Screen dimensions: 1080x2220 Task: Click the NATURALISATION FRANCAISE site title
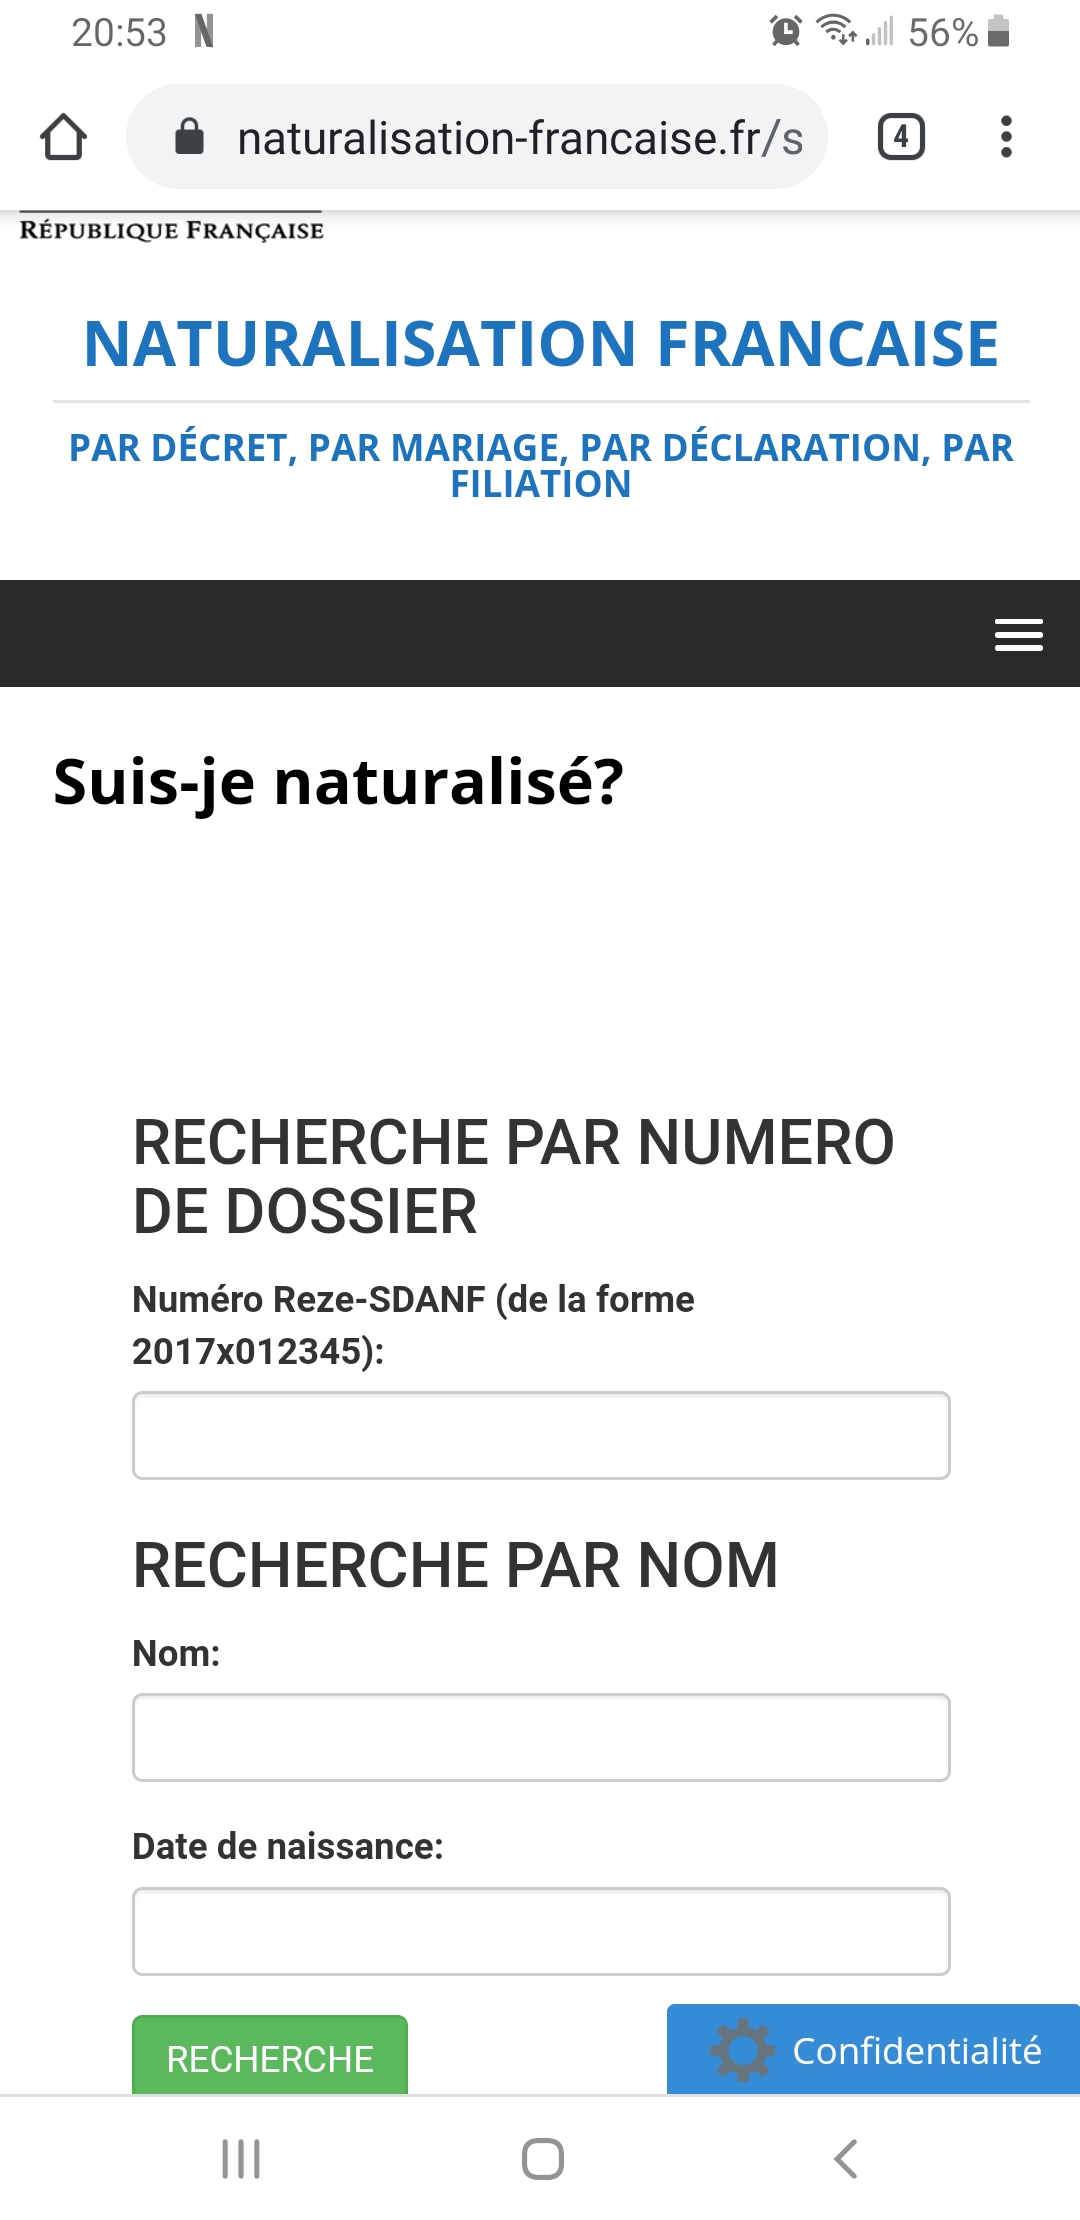(x=541, y=343)
